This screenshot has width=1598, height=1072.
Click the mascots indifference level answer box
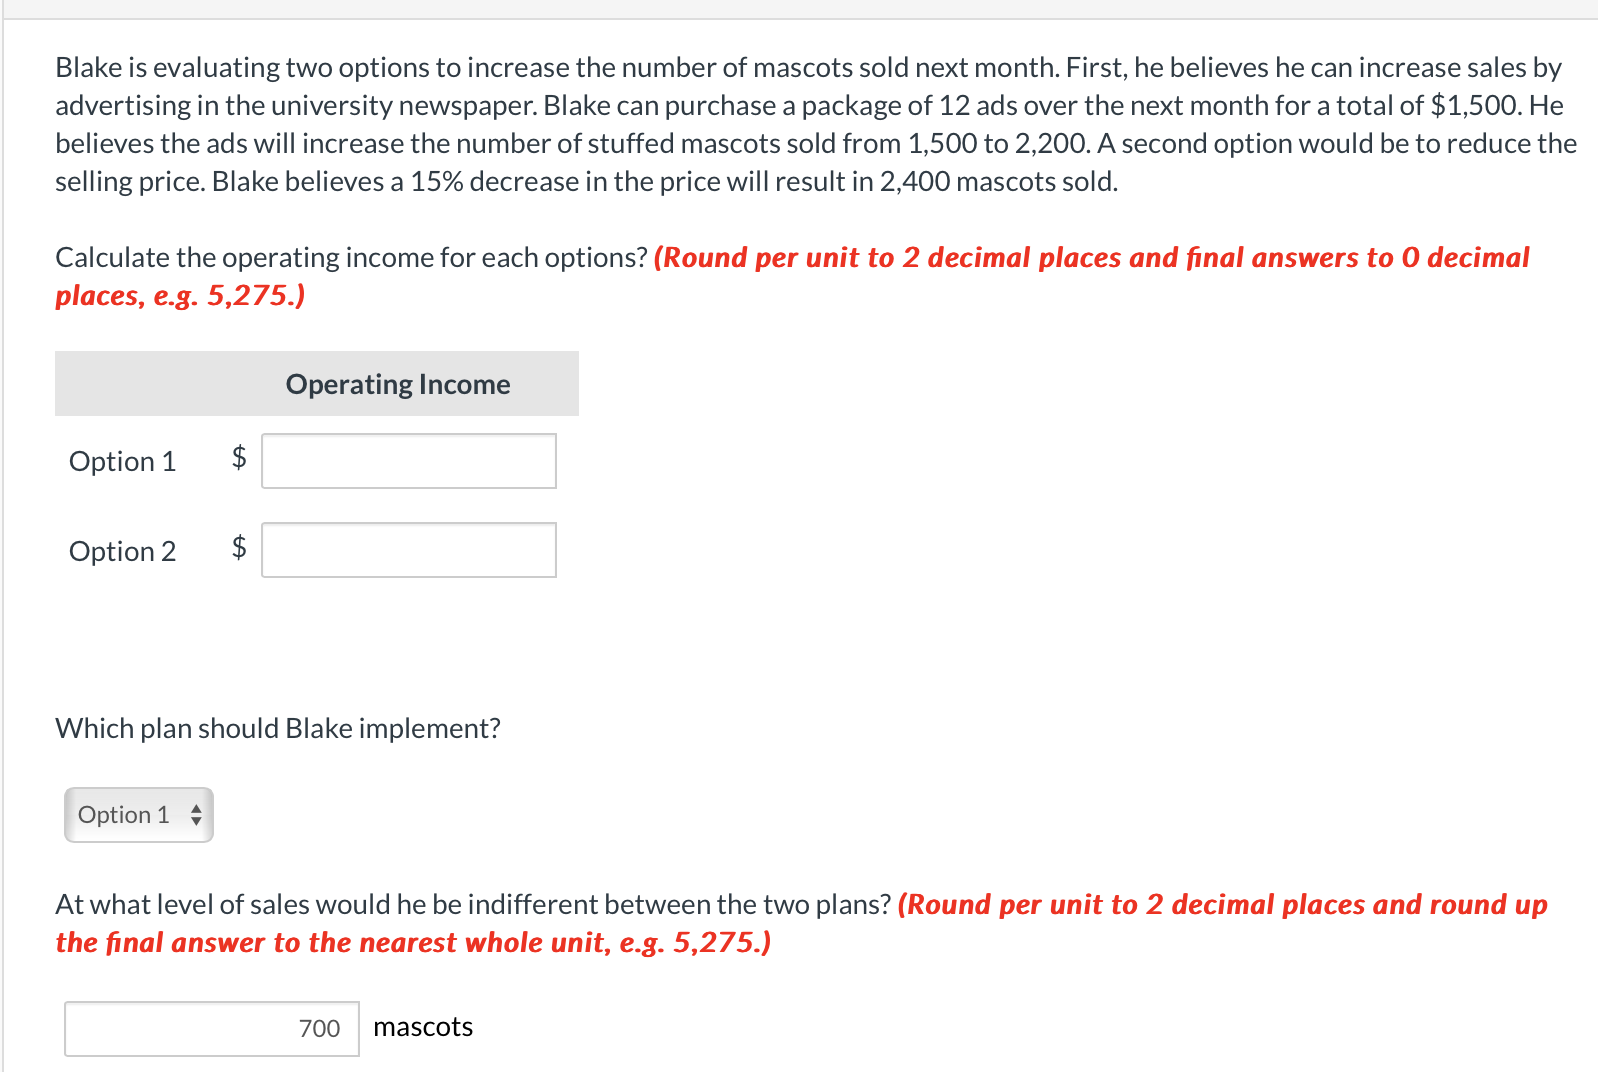211,1028
